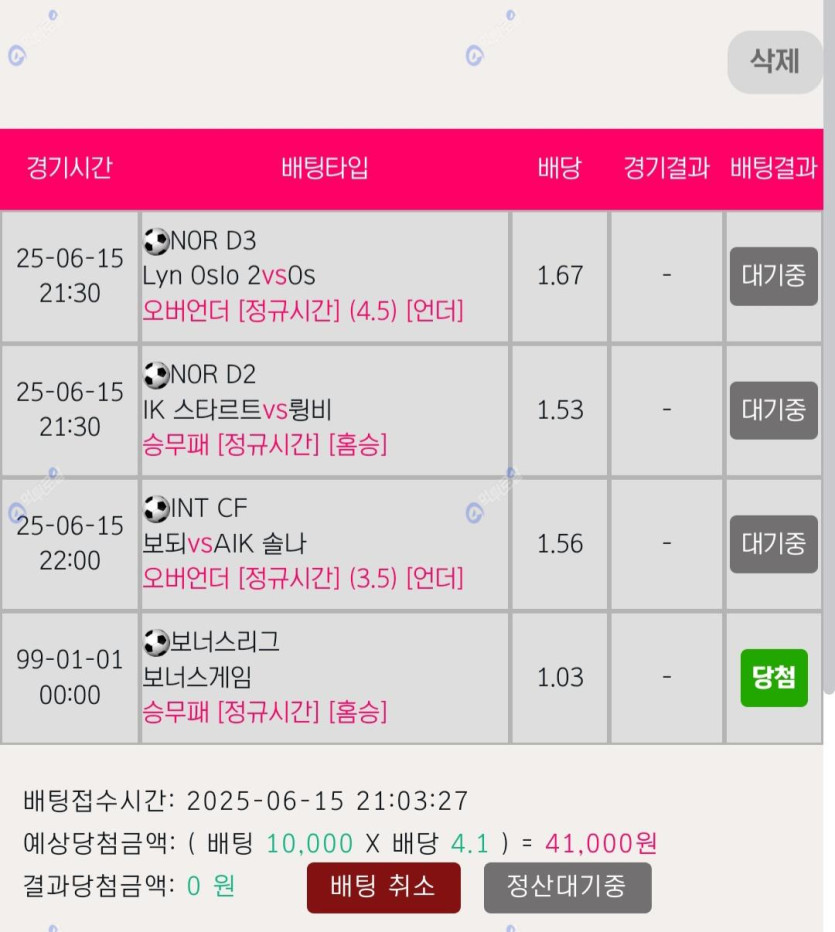Click the soccer ball icon beside NOR D2

[x=156, y=376]
